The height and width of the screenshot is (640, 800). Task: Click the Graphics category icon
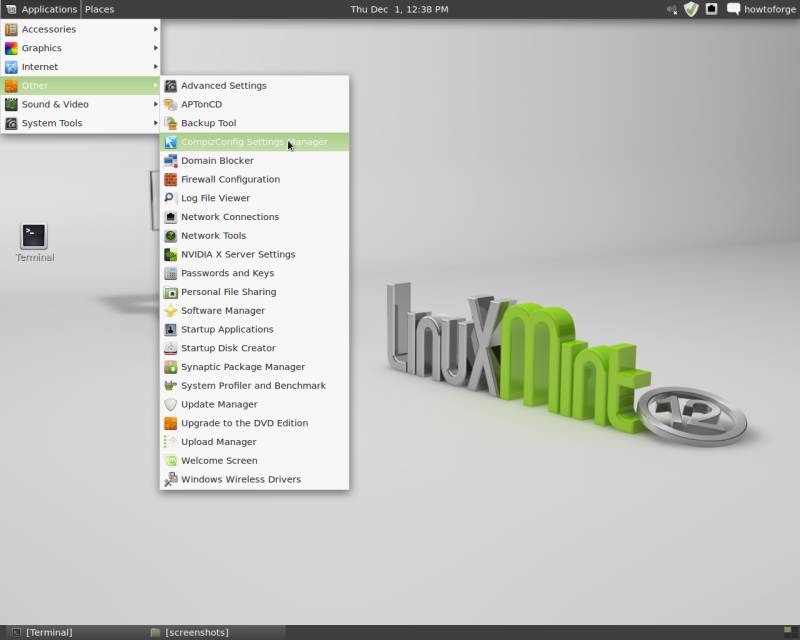click(x=11, y=48)
